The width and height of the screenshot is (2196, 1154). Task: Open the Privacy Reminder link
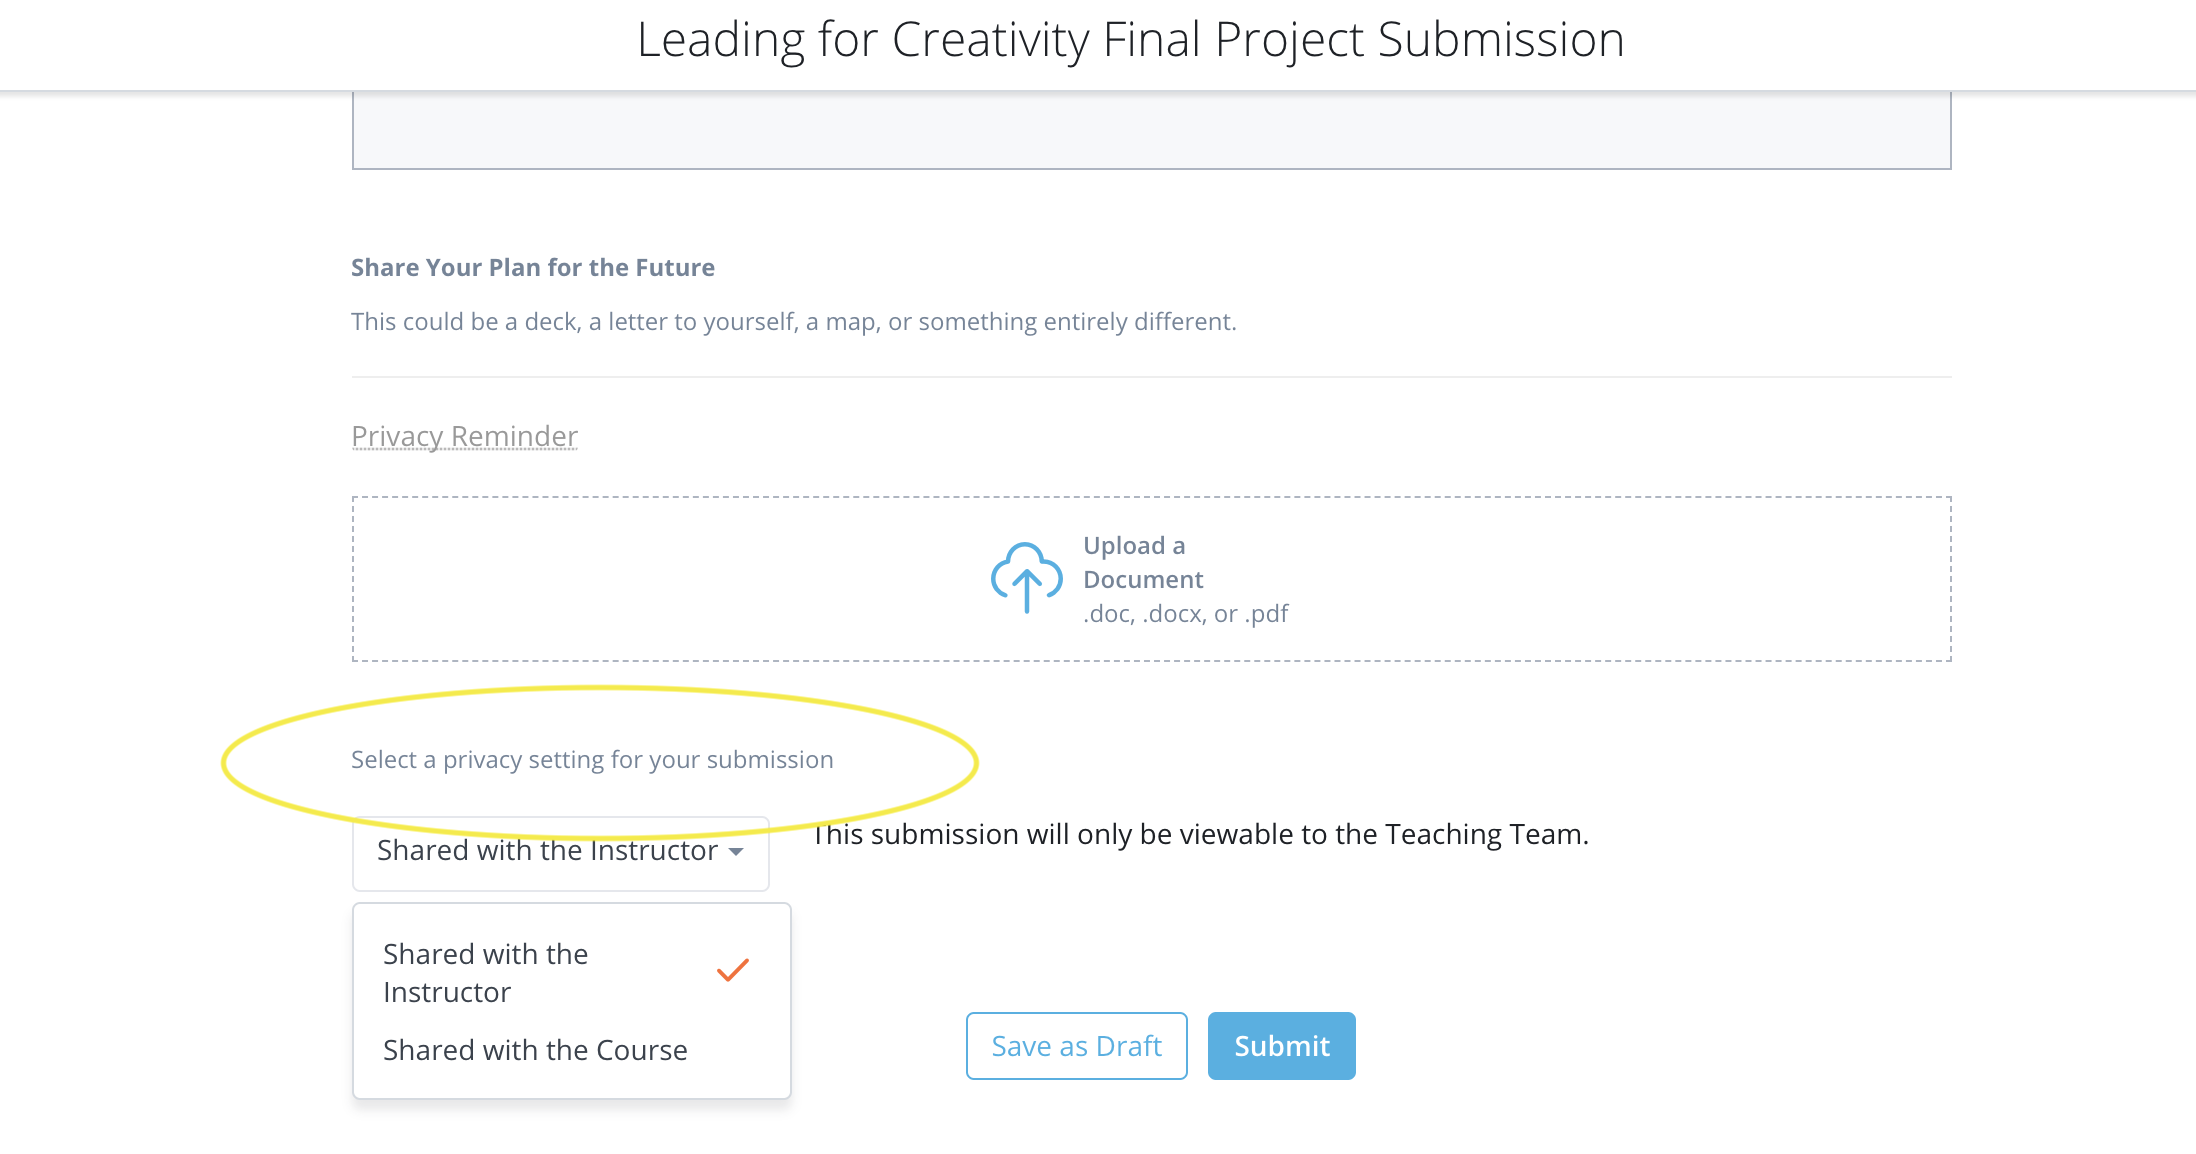464,436
